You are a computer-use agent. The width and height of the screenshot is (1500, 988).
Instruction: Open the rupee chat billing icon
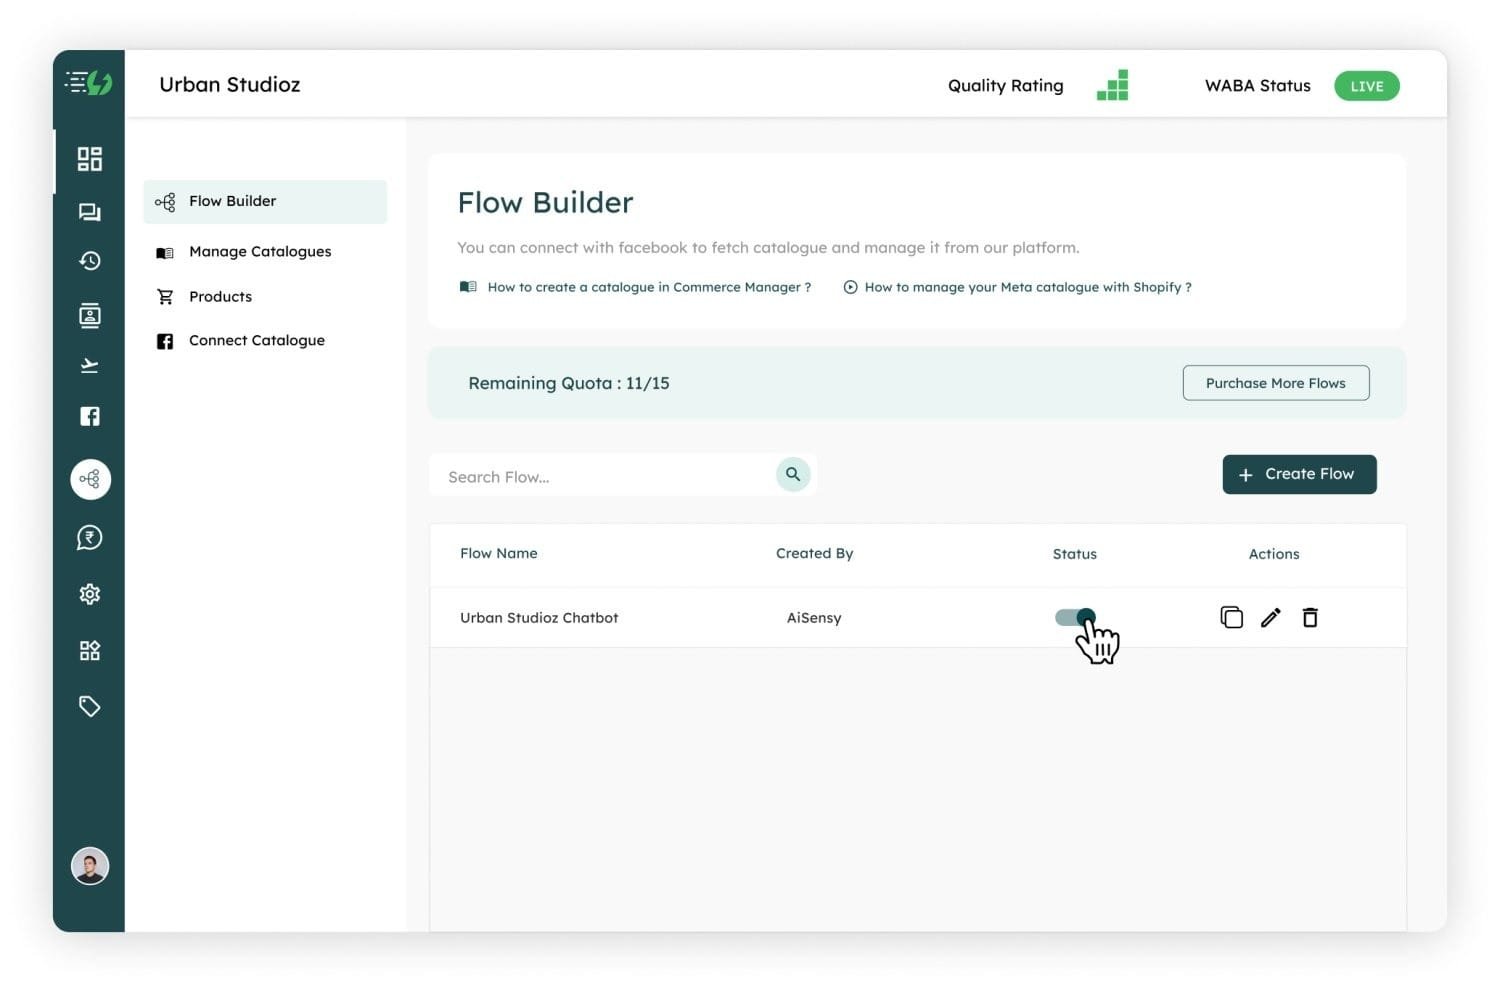[90, 538]
